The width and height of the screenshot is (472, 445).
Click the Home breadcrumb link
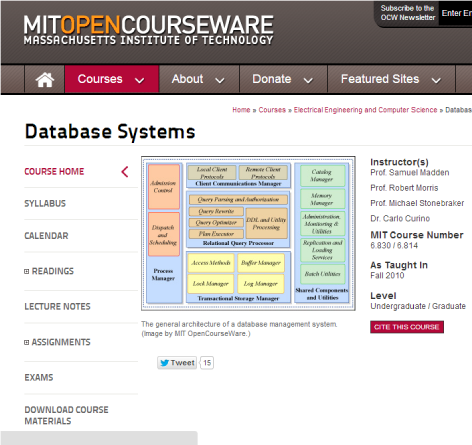(241, 110)
